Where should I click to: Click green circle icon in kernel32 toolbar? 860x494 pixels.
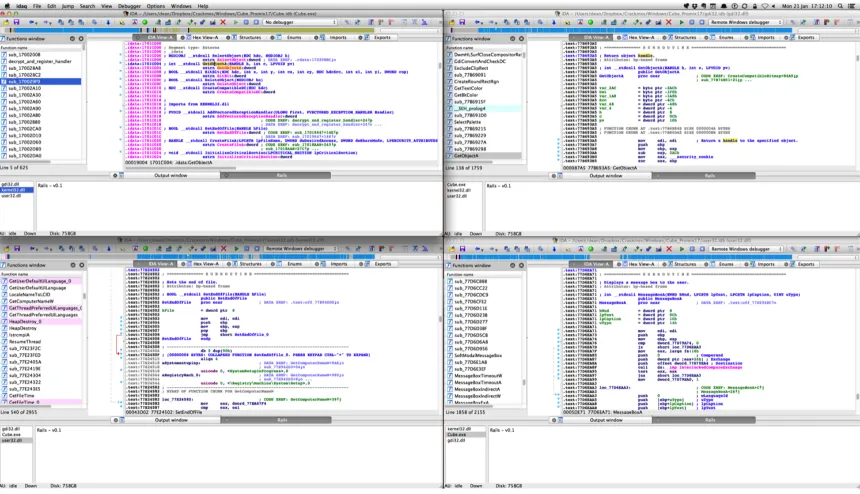point(145,248)
